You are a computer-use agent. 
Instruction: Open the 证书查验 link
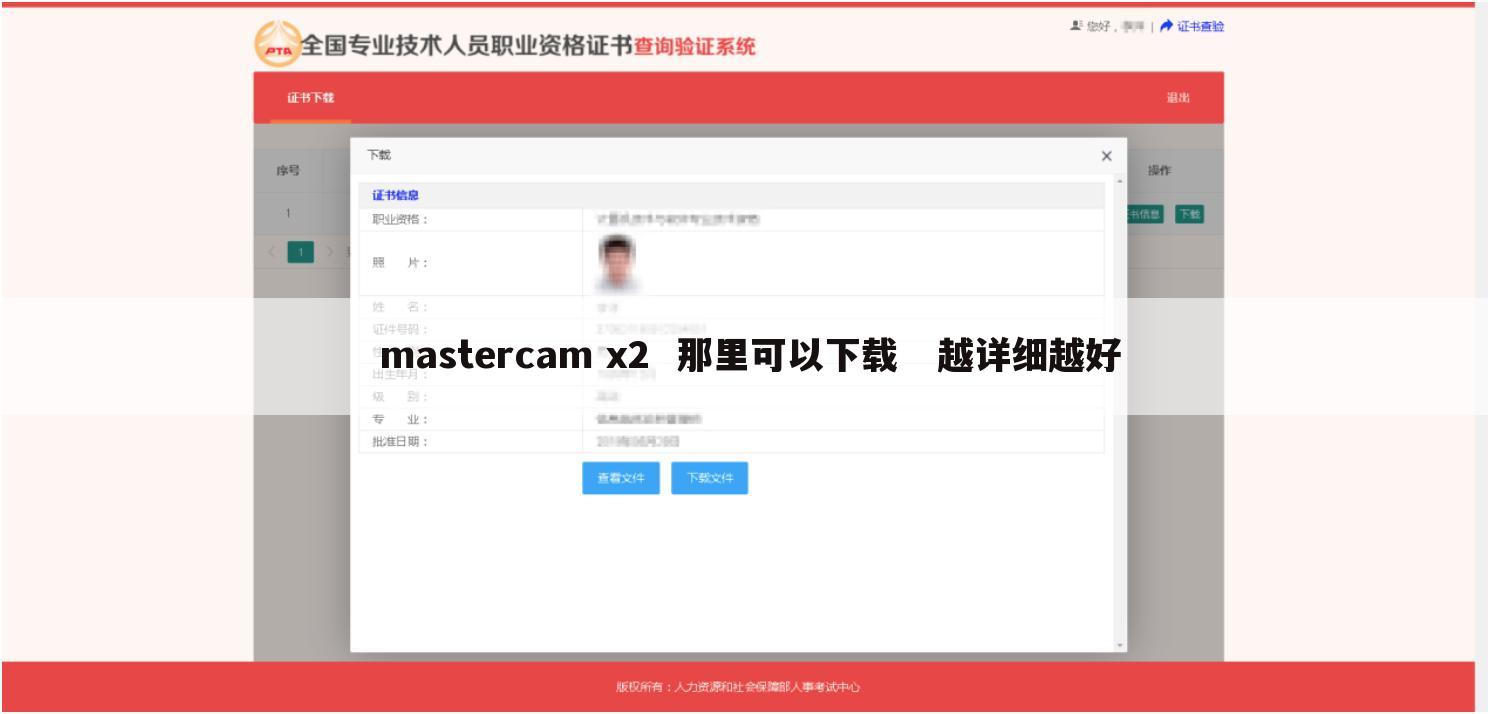(1200, 27)
